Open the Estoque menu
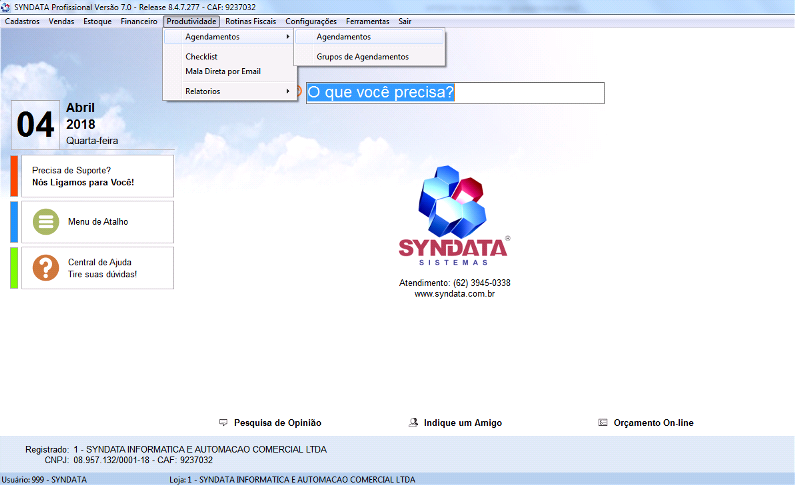Image resolution: width=795 pixels, height=485 pixels. (97, 21)
